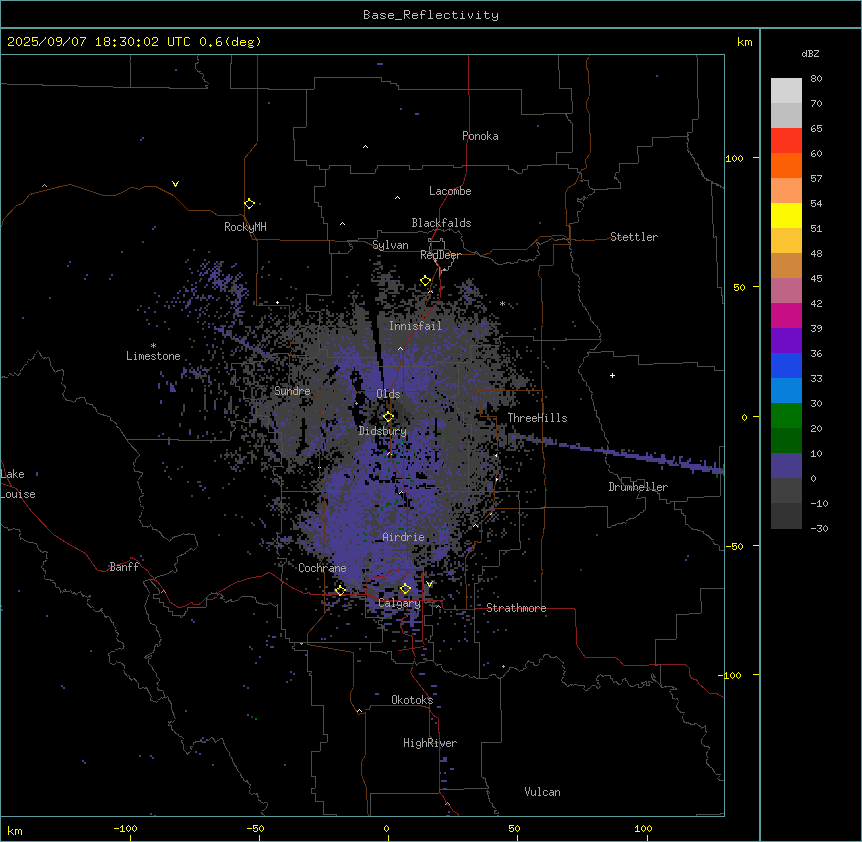Select the green 20 dBZ legend swatch
This screenshot has width=862, height=842.
tap(786, 416)
